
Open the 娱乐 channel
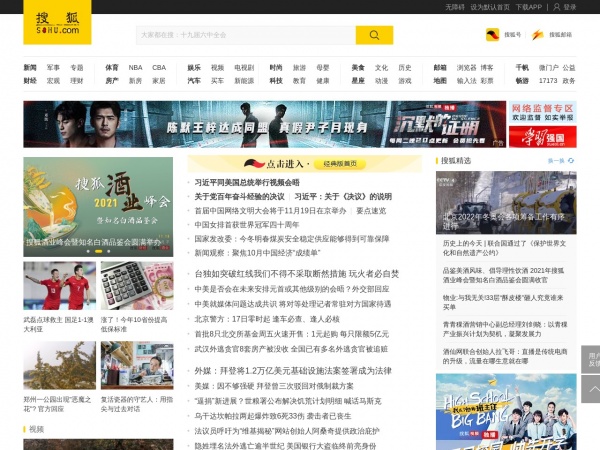[x=194, y=68]
